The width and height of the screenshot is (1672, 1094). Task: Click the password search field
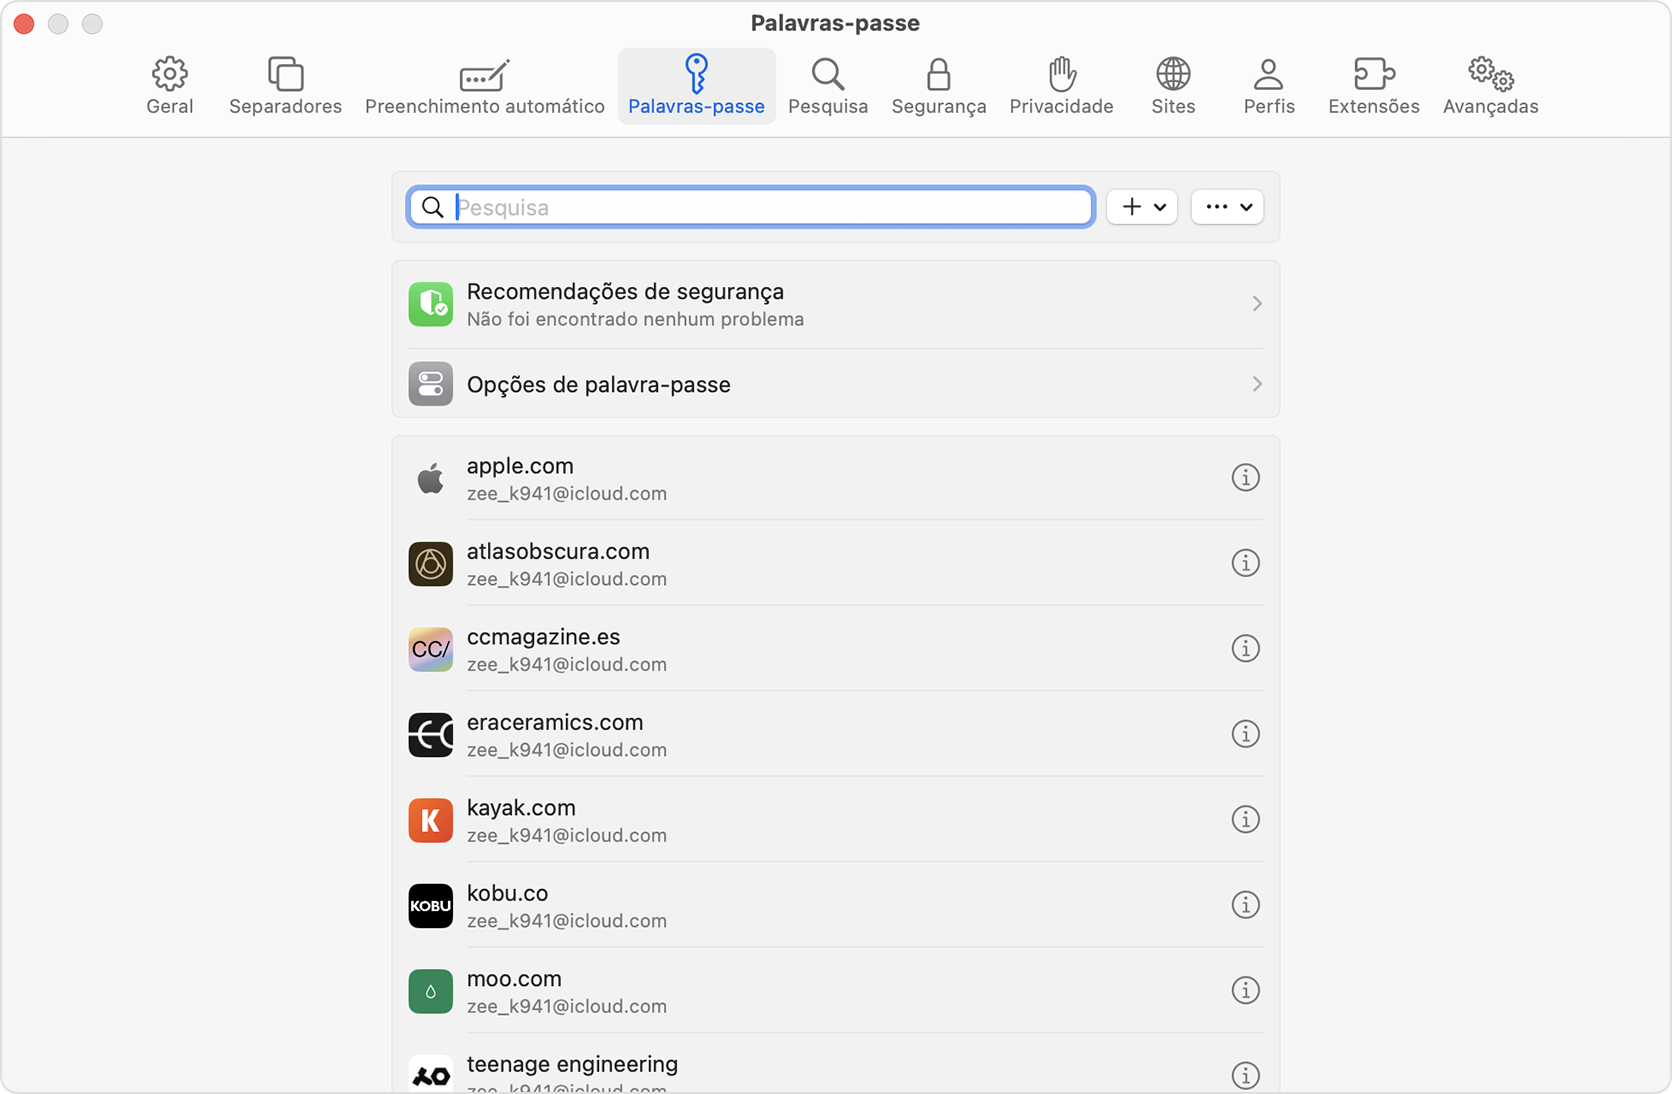pyautogui.click(x=751, y=207)
